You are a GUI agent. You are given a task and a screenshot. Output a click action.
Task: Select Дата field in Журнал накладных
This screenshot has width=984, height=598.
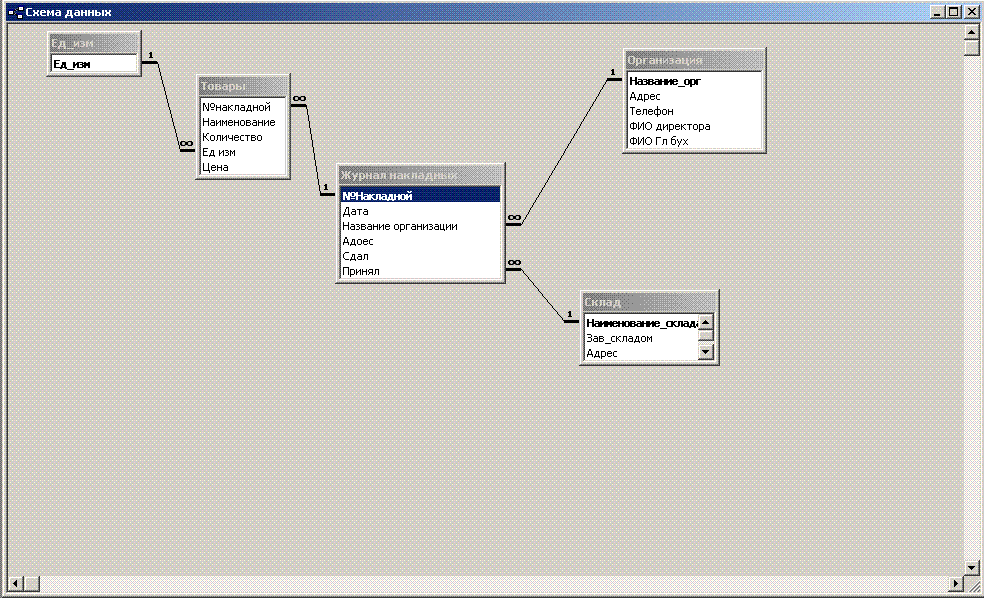click(420, 211)
